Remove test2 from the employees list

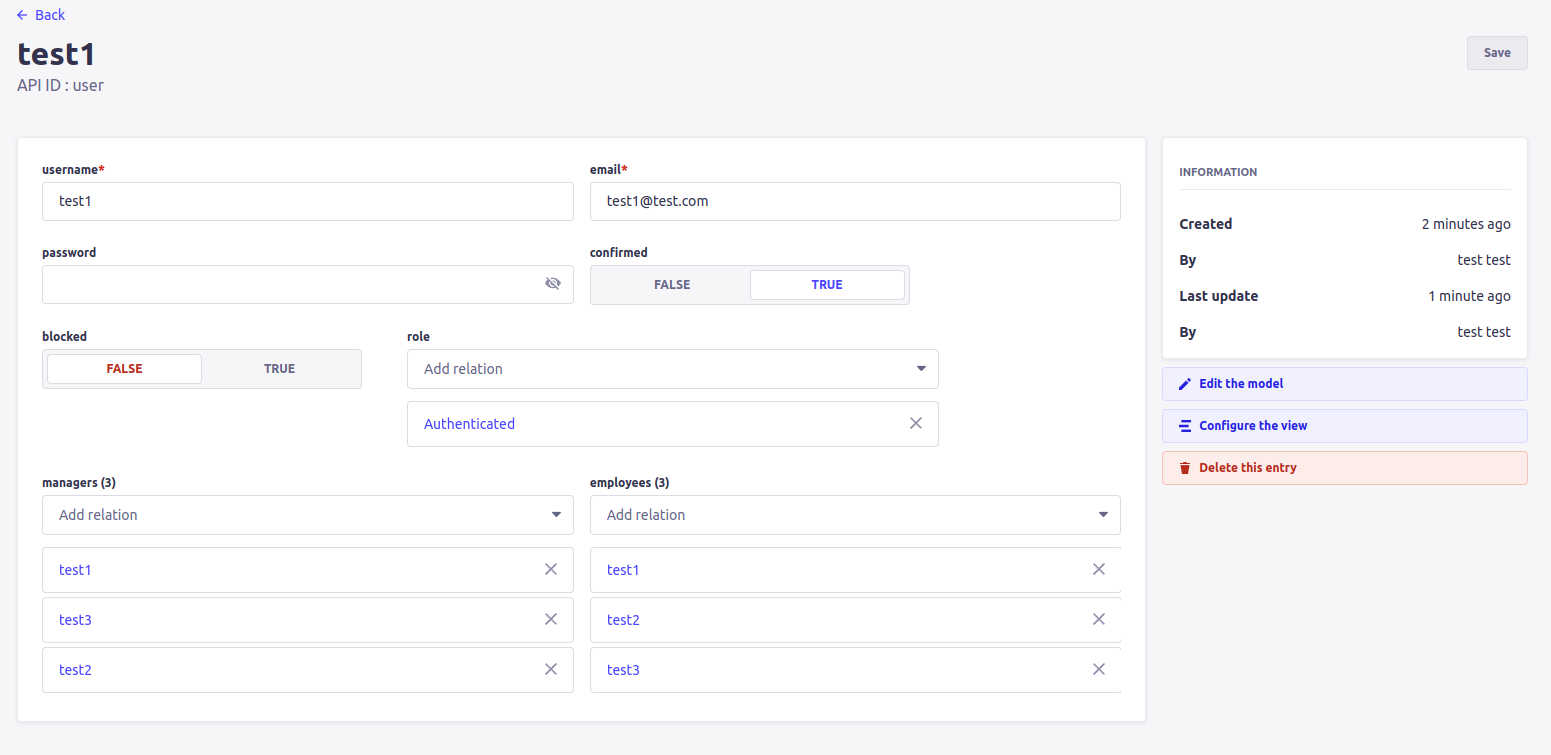coord(1099,619)
